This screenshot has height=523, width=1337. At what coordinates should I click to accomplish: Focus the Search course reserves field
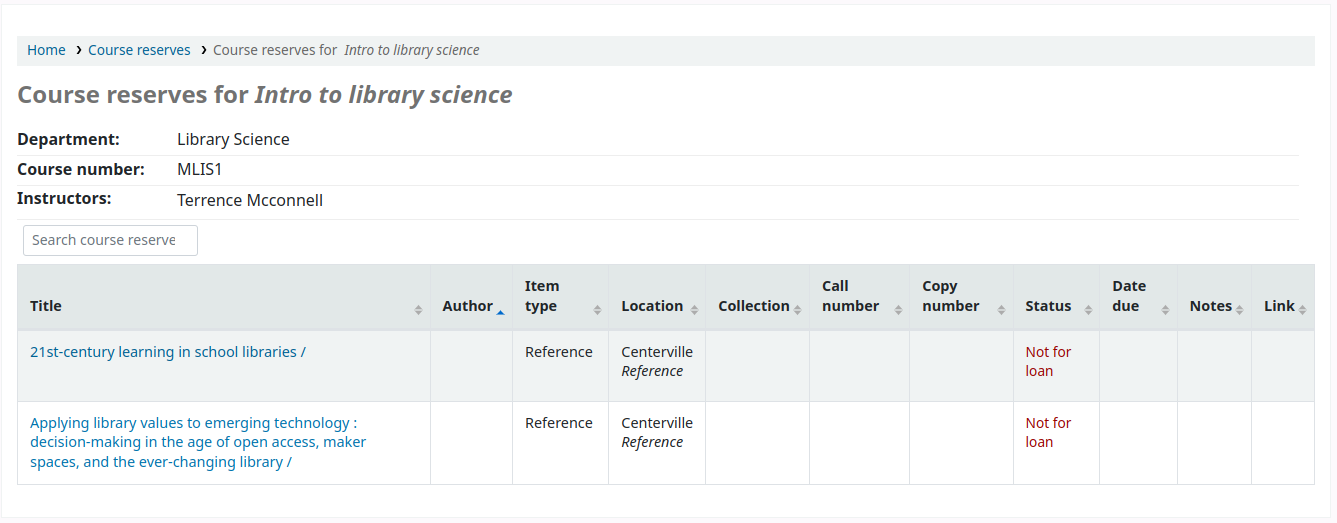tap(110, 240)
